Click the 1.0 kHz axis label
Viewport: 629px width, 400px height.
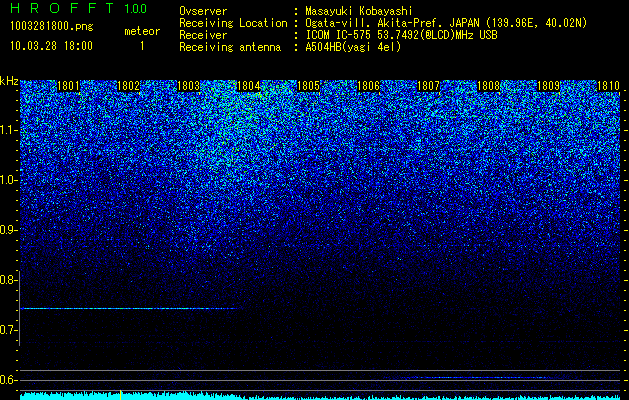point(8,180)
